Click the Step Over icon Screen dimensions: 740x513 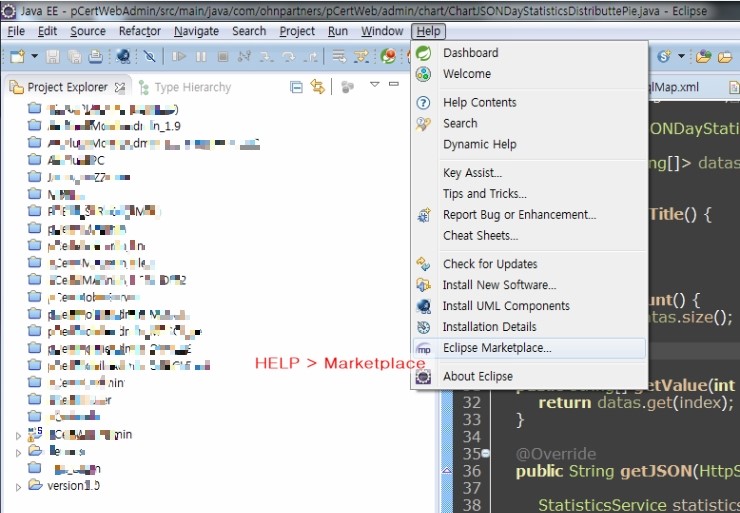288,57
